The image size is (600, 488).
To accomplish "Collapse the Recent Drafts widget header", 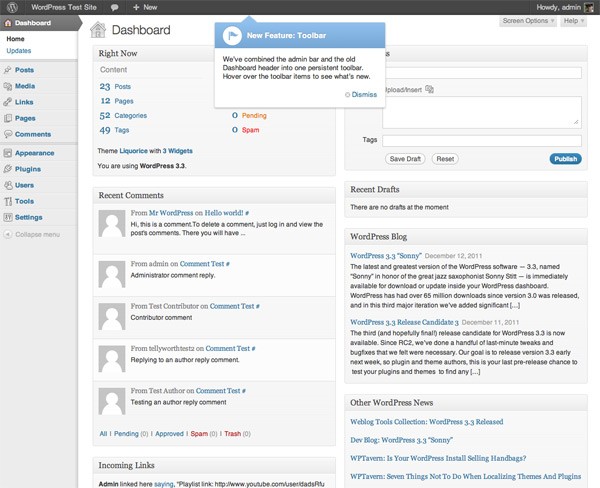I will pos(466,189).
